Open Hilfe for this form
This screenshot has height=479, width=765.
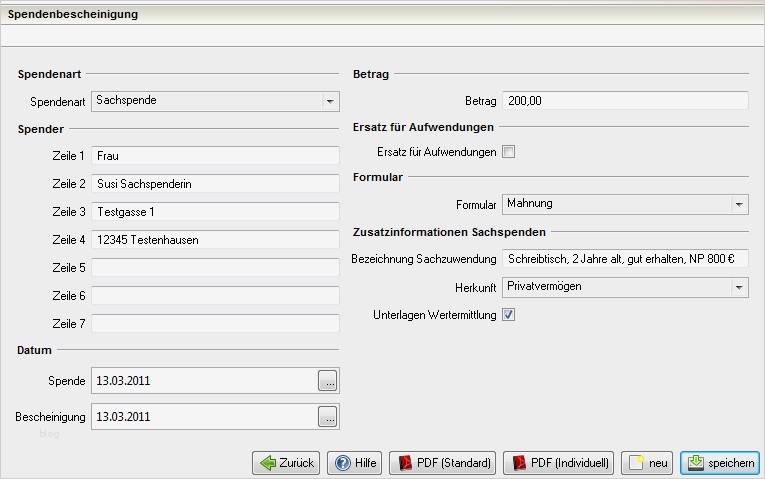coord(355,462)
